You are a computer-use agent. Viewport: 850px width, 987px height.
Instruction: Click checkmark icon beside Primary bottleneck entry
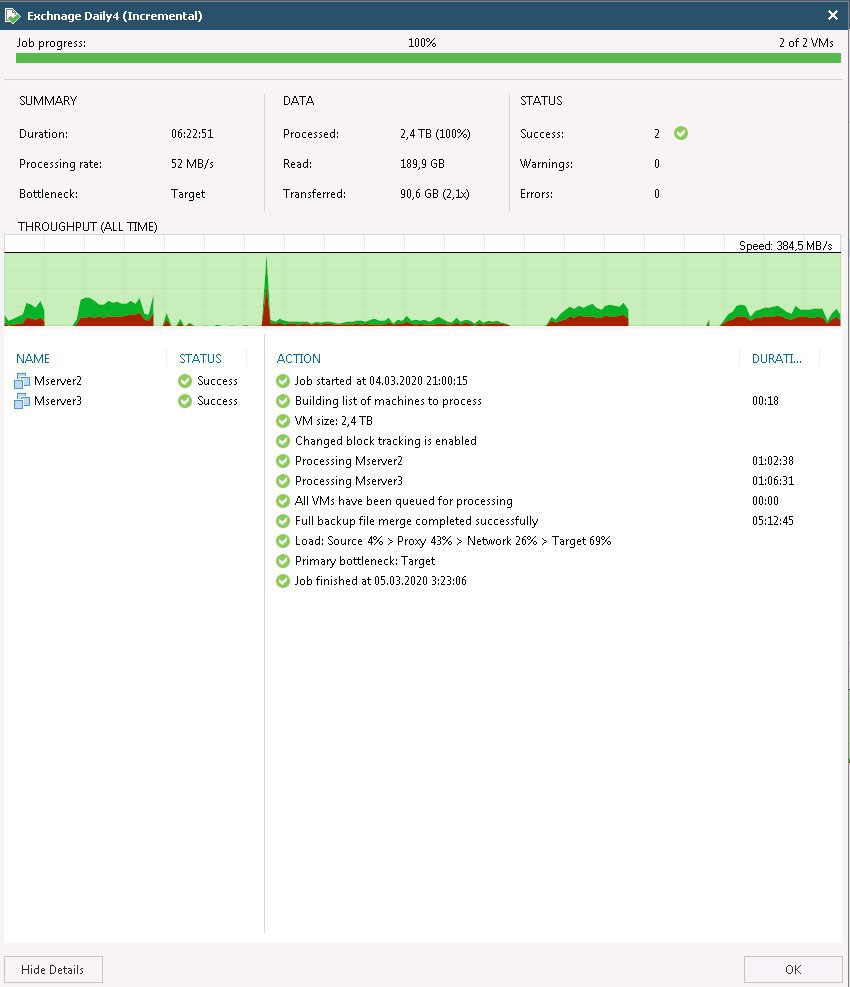[x=283, y=561]
